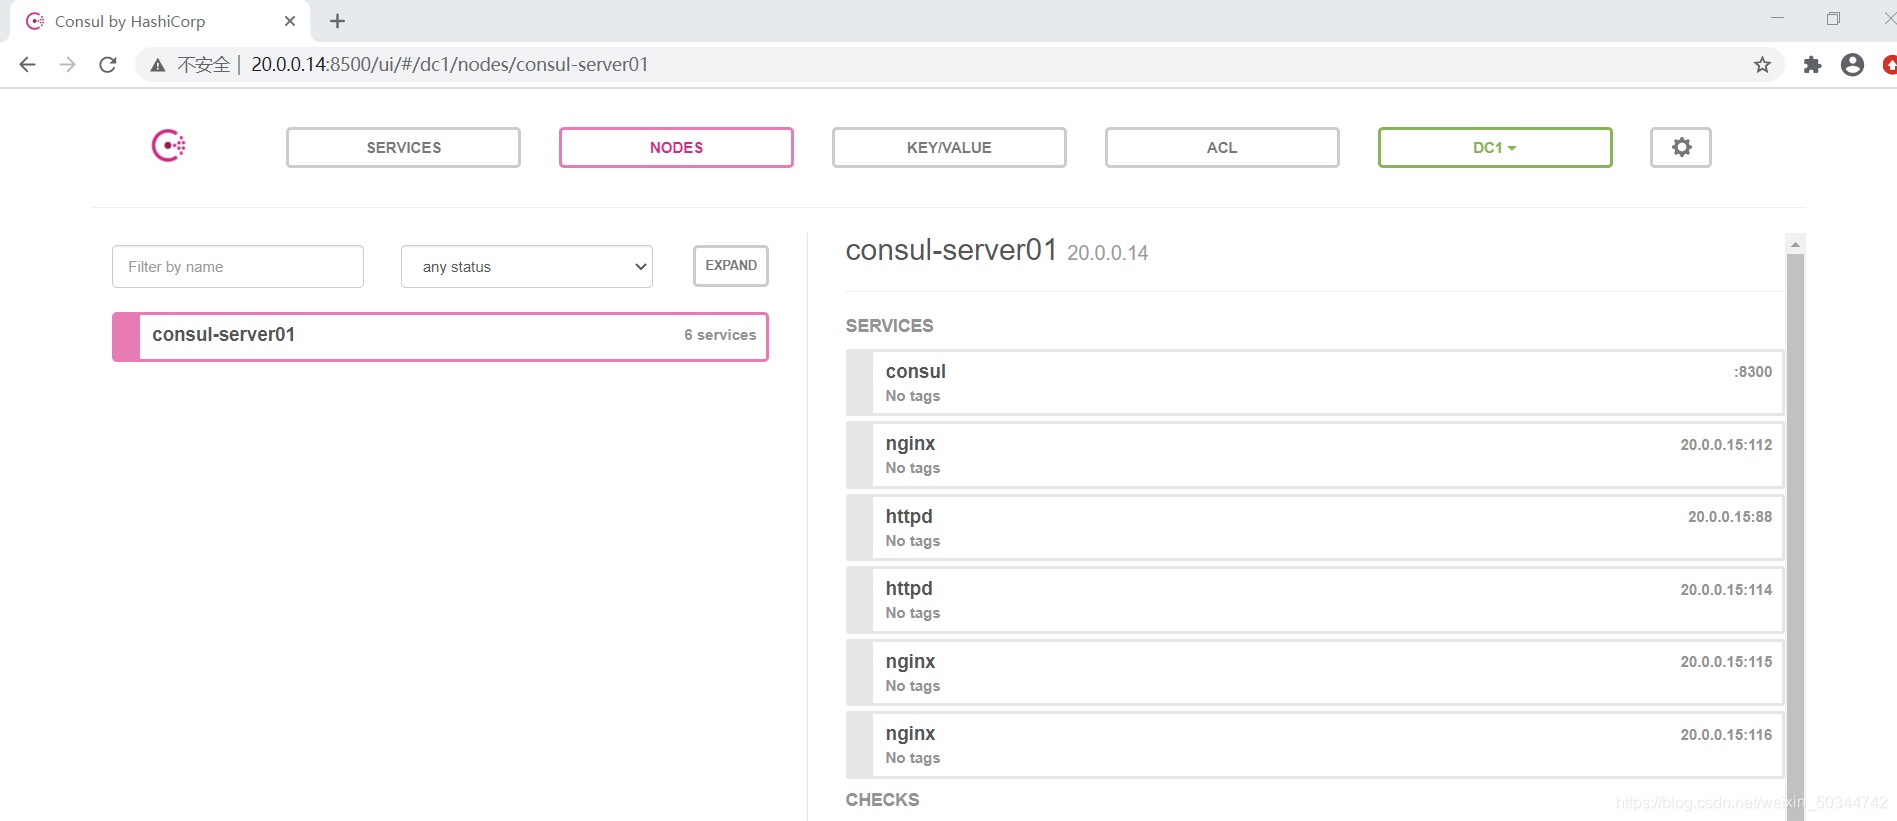This screenshot has width=1897, height=821.
Task: Open the any status filter dropdown
Action: (527, 267)
